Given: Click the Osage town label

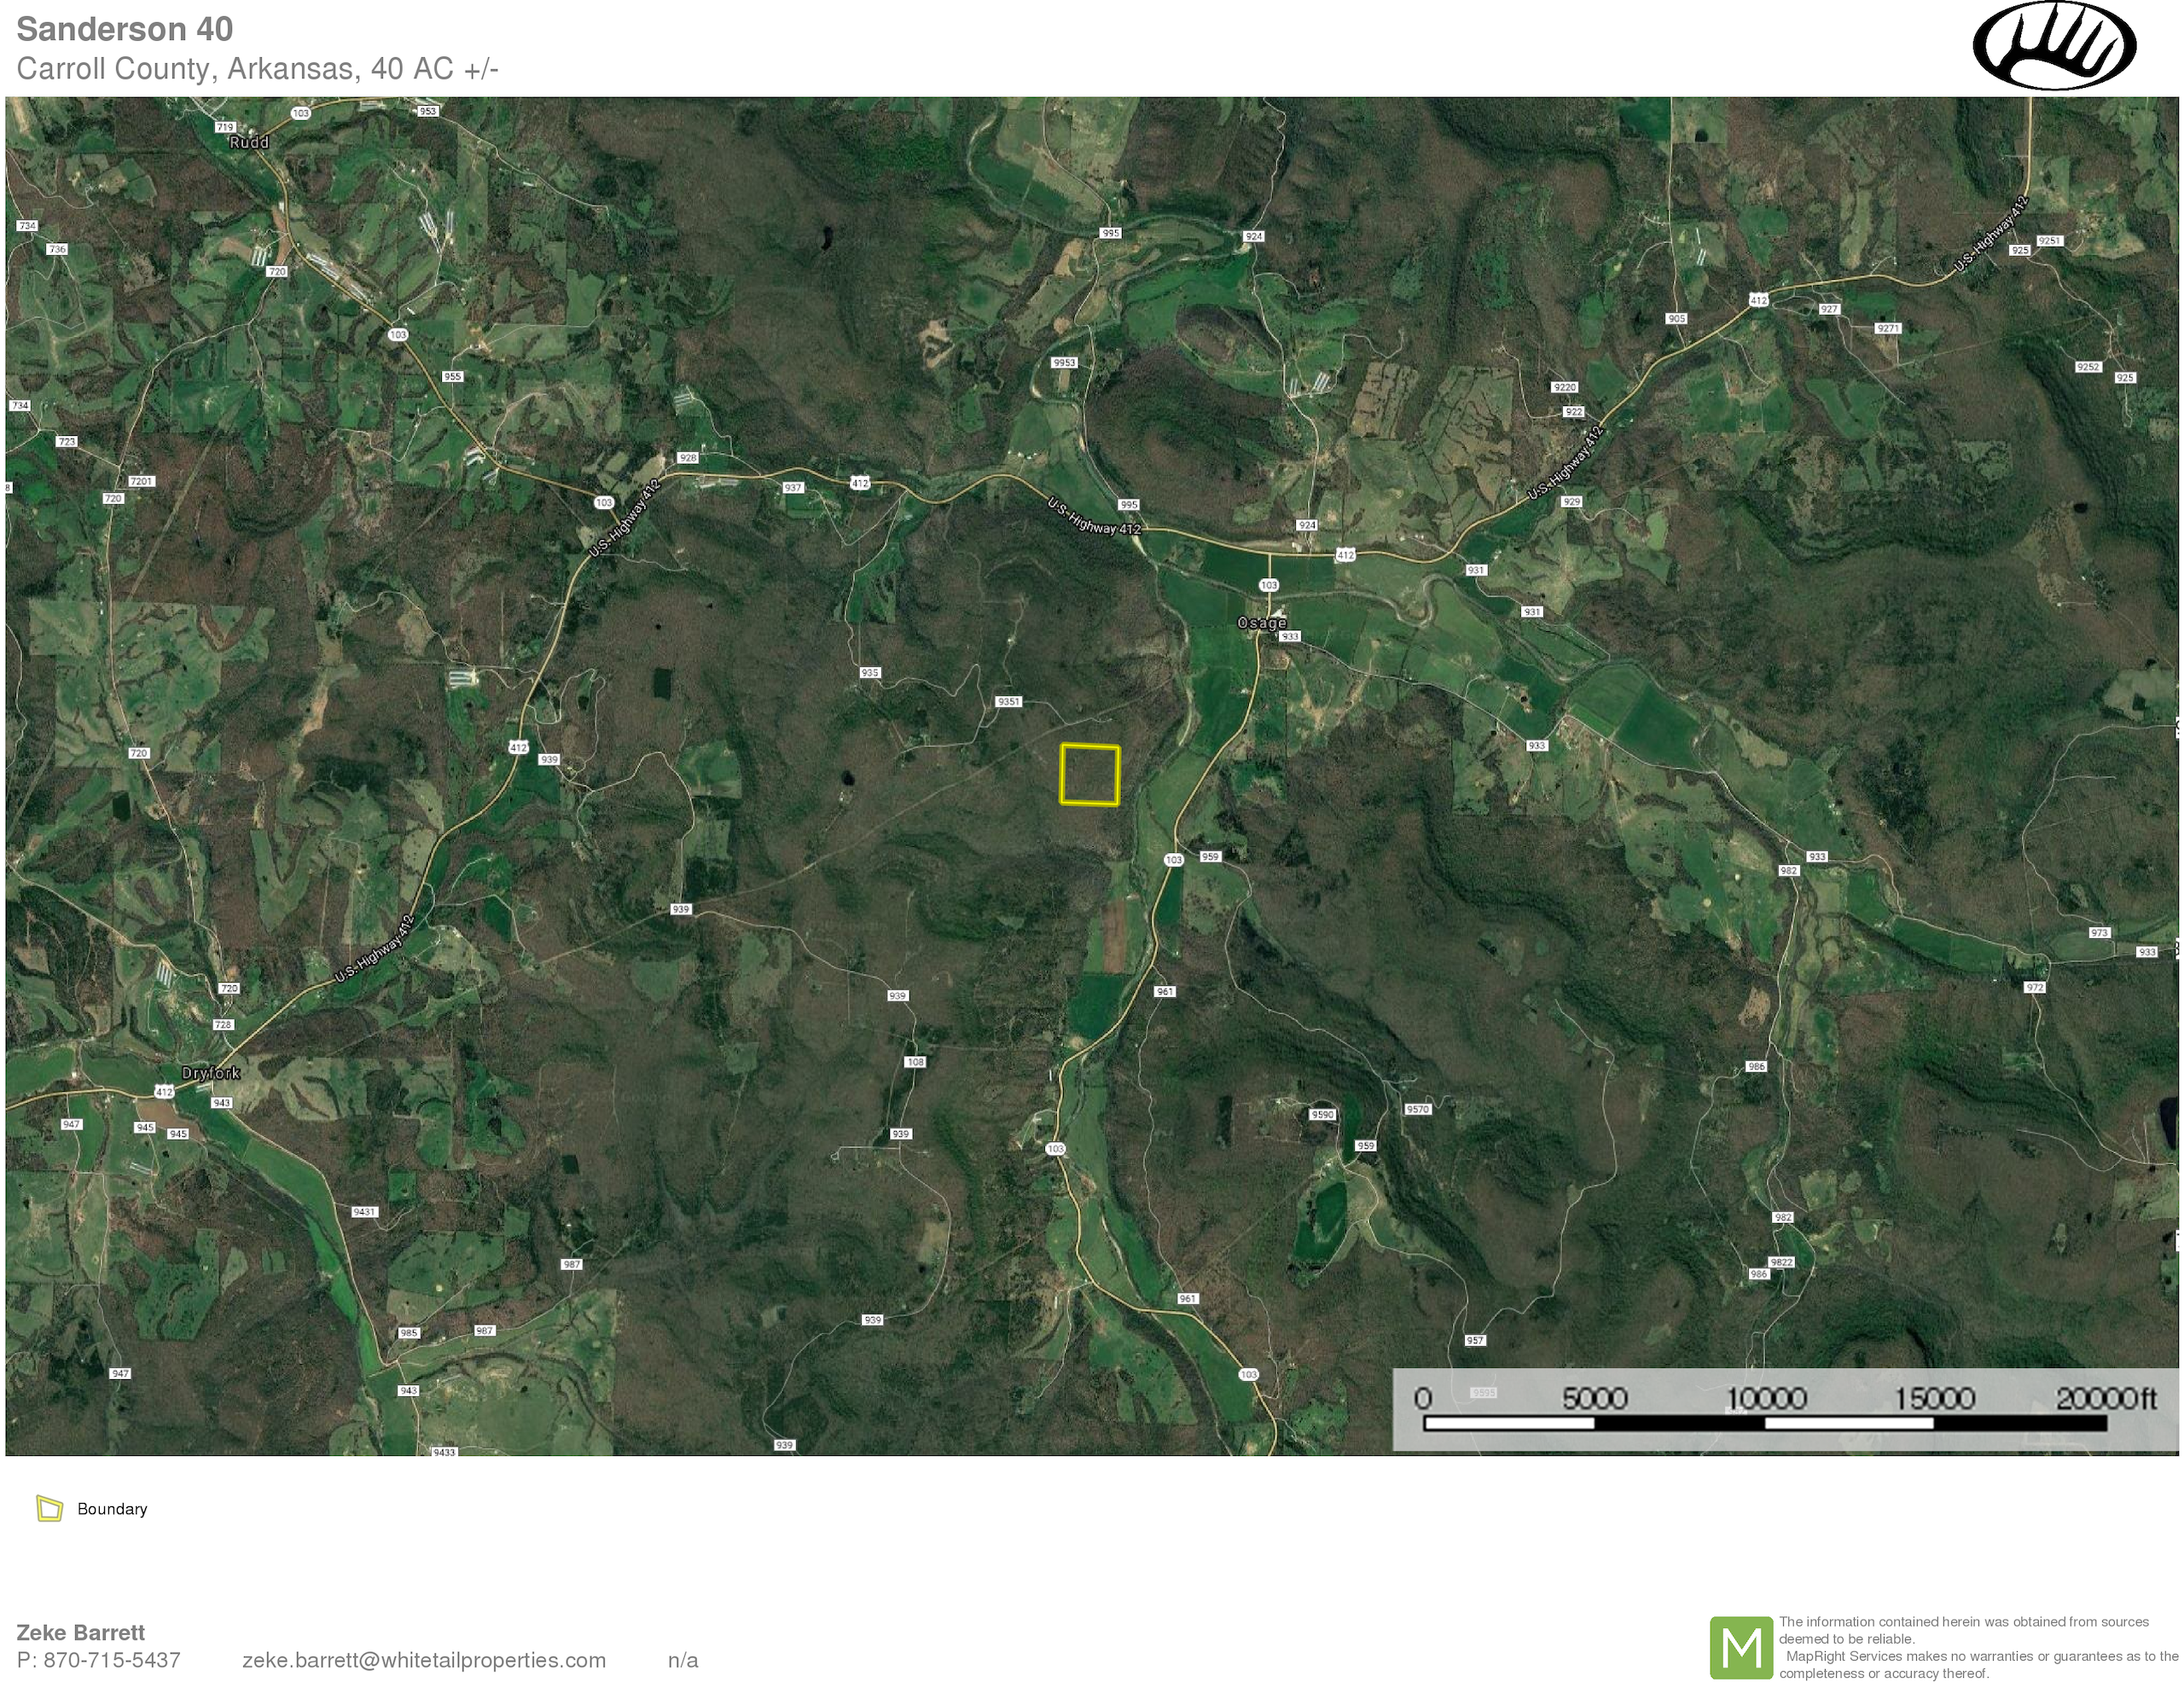Looking at the screenshot, I should 1261,623.
